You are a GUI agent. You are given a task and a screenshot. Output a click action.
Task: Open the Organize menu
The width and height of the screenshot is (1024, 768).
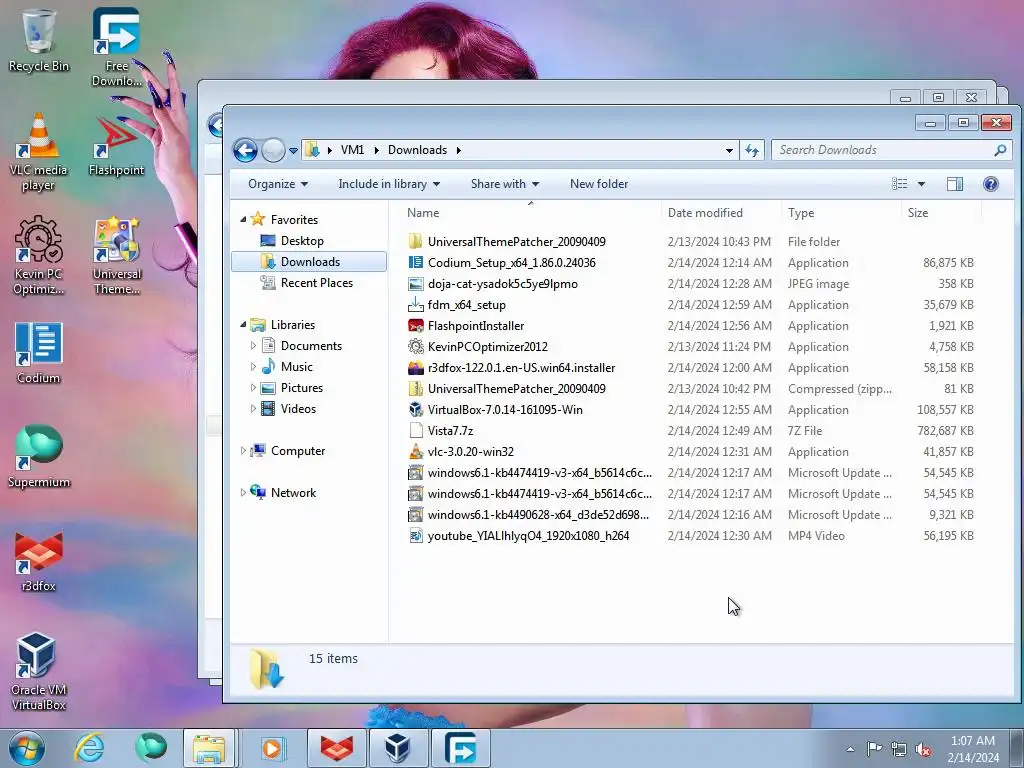point(278,184)
